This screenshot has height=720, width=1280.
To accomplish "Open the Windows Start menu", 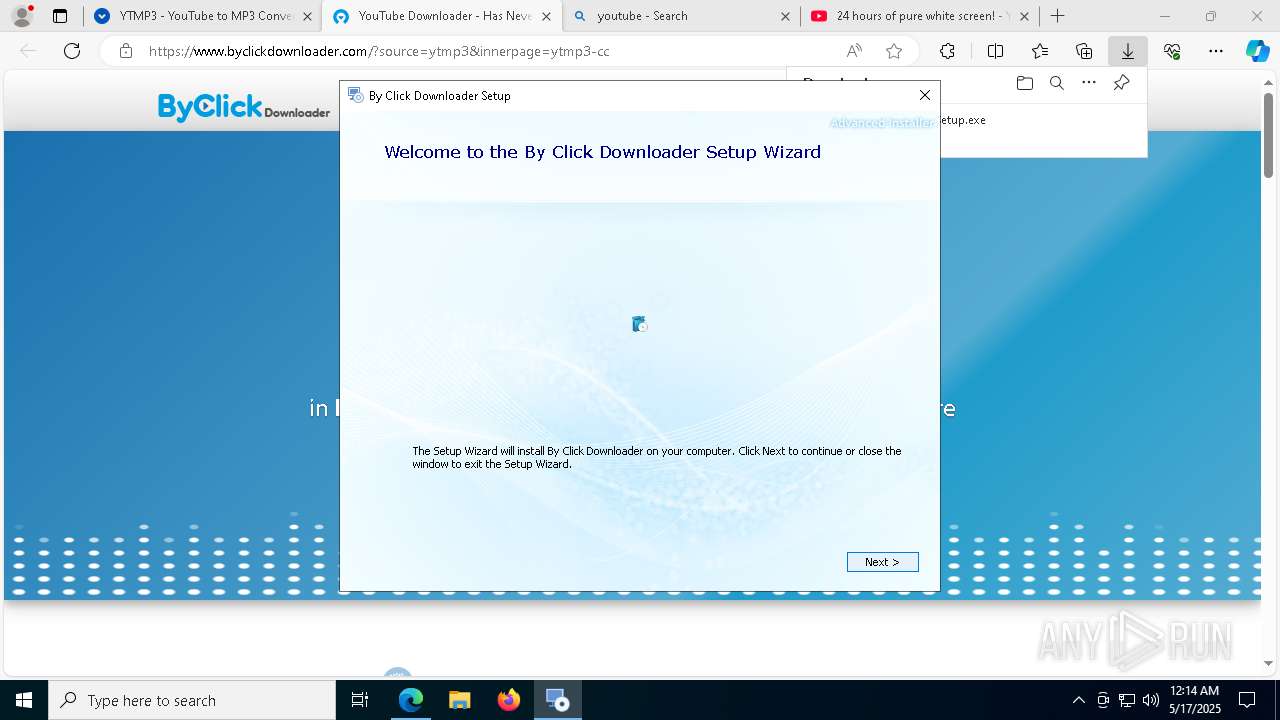I will [24, 700].
